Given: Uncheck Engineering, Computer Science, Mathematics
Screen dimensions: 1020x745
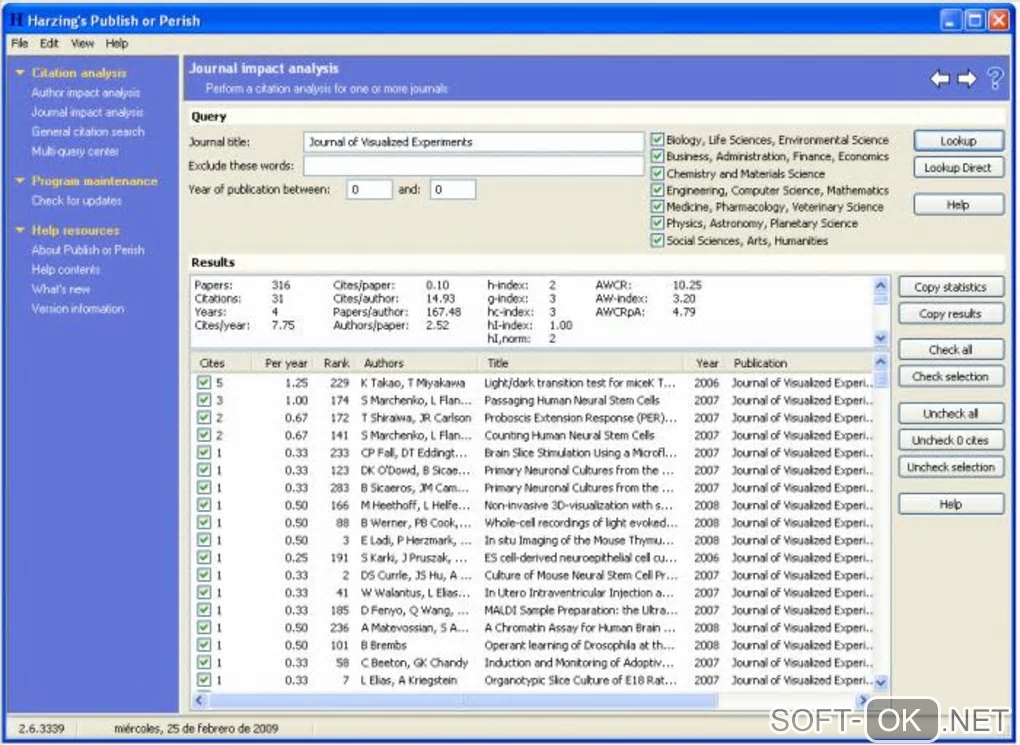Looking at the screenshot, I should [x=657, y=191].
